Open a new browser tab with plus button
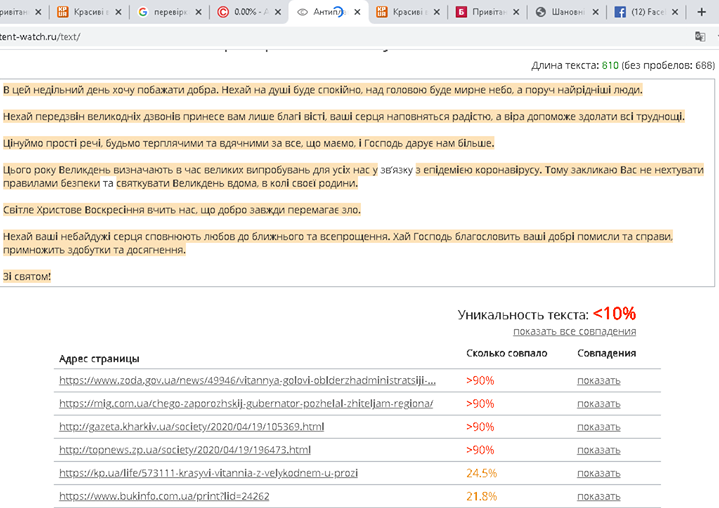 point(702,12)
